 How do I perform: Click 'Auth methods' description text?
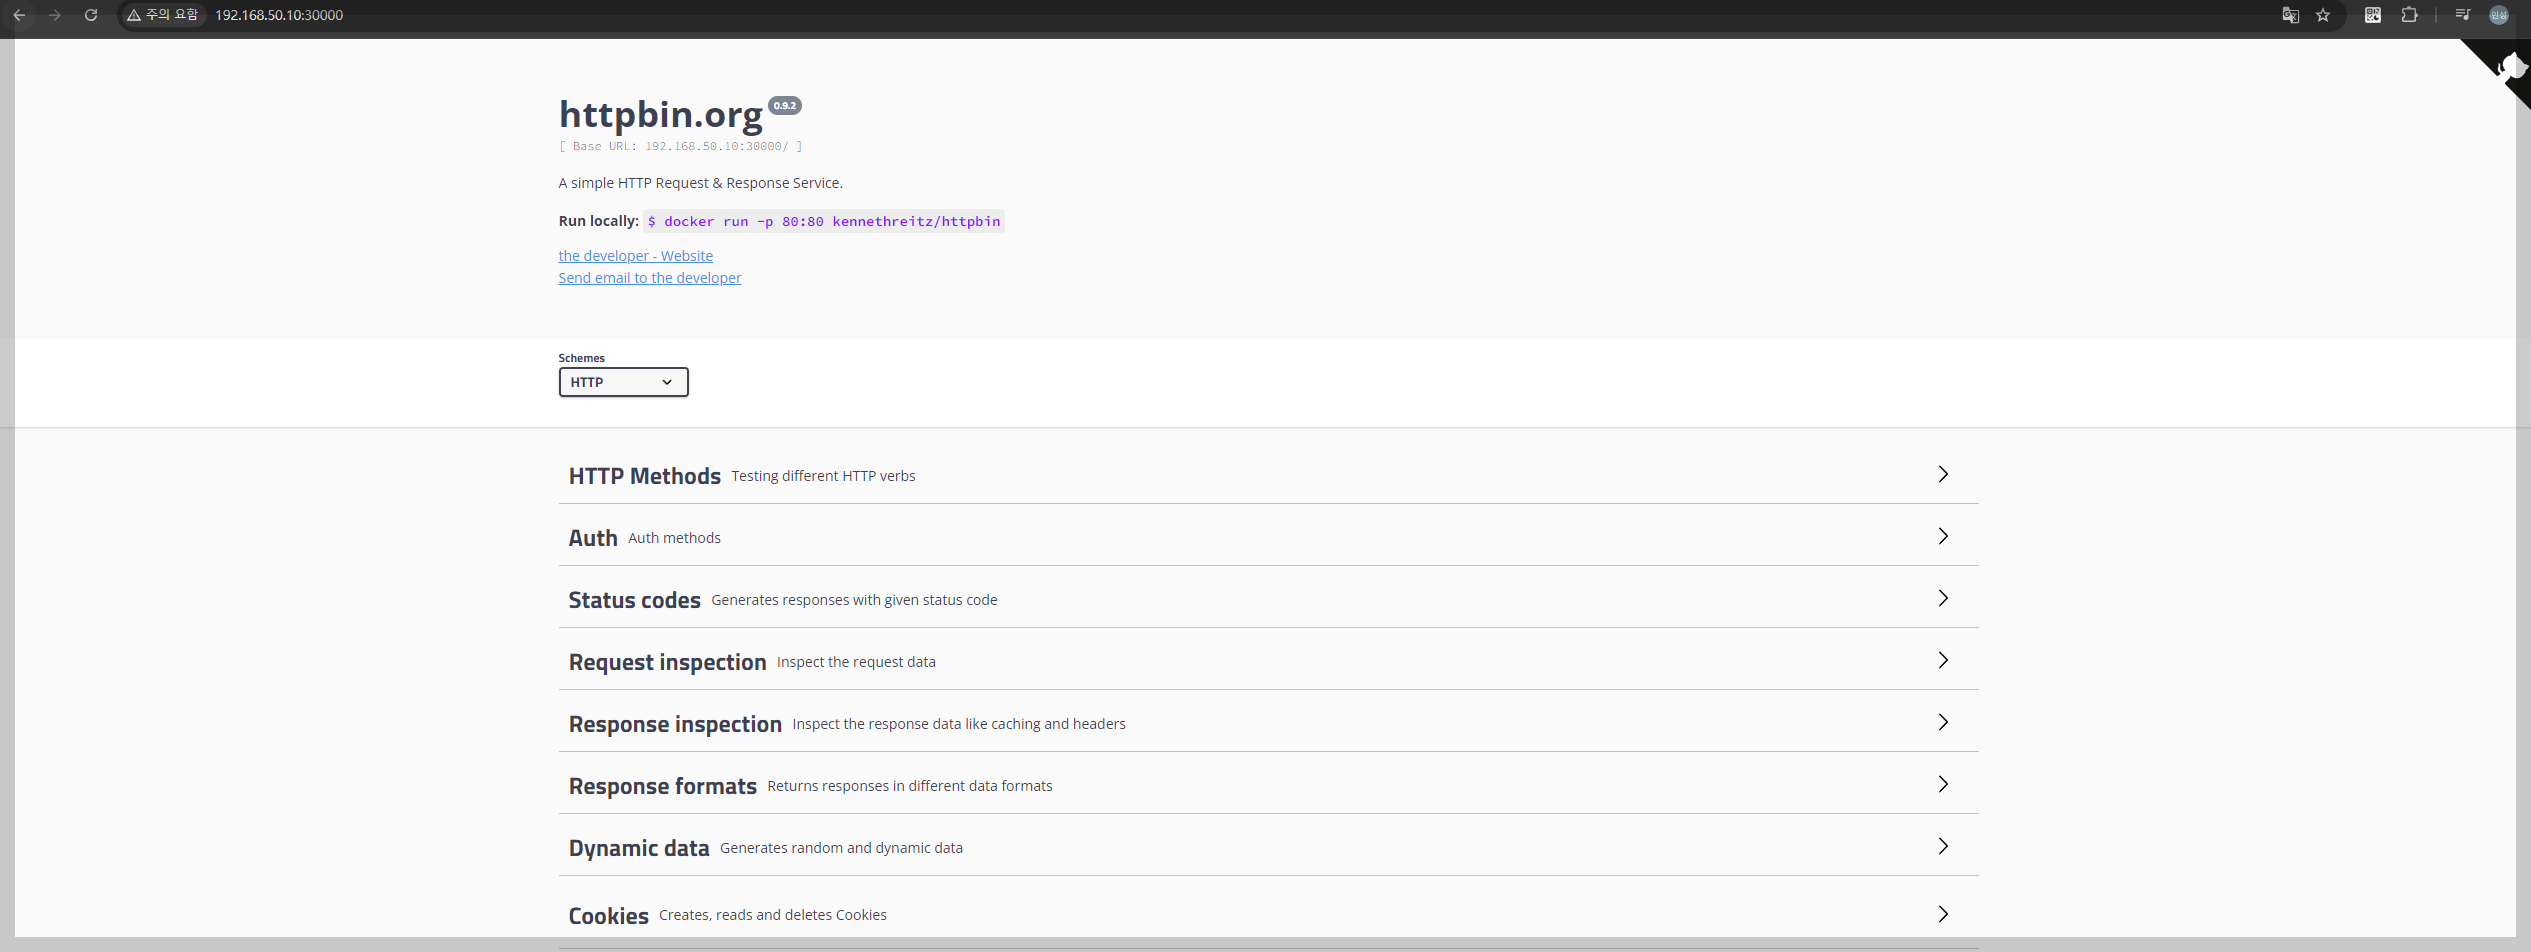click(x=674, y=538)
